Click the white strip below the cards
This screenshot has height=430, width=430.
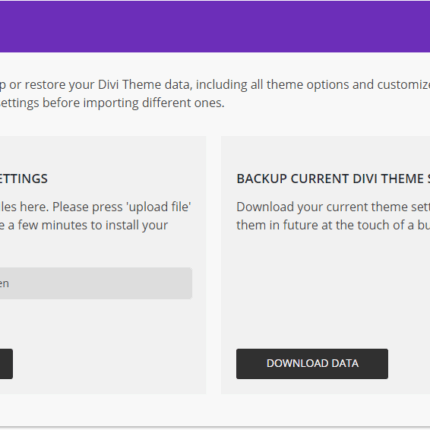click(x=215, y=410)
